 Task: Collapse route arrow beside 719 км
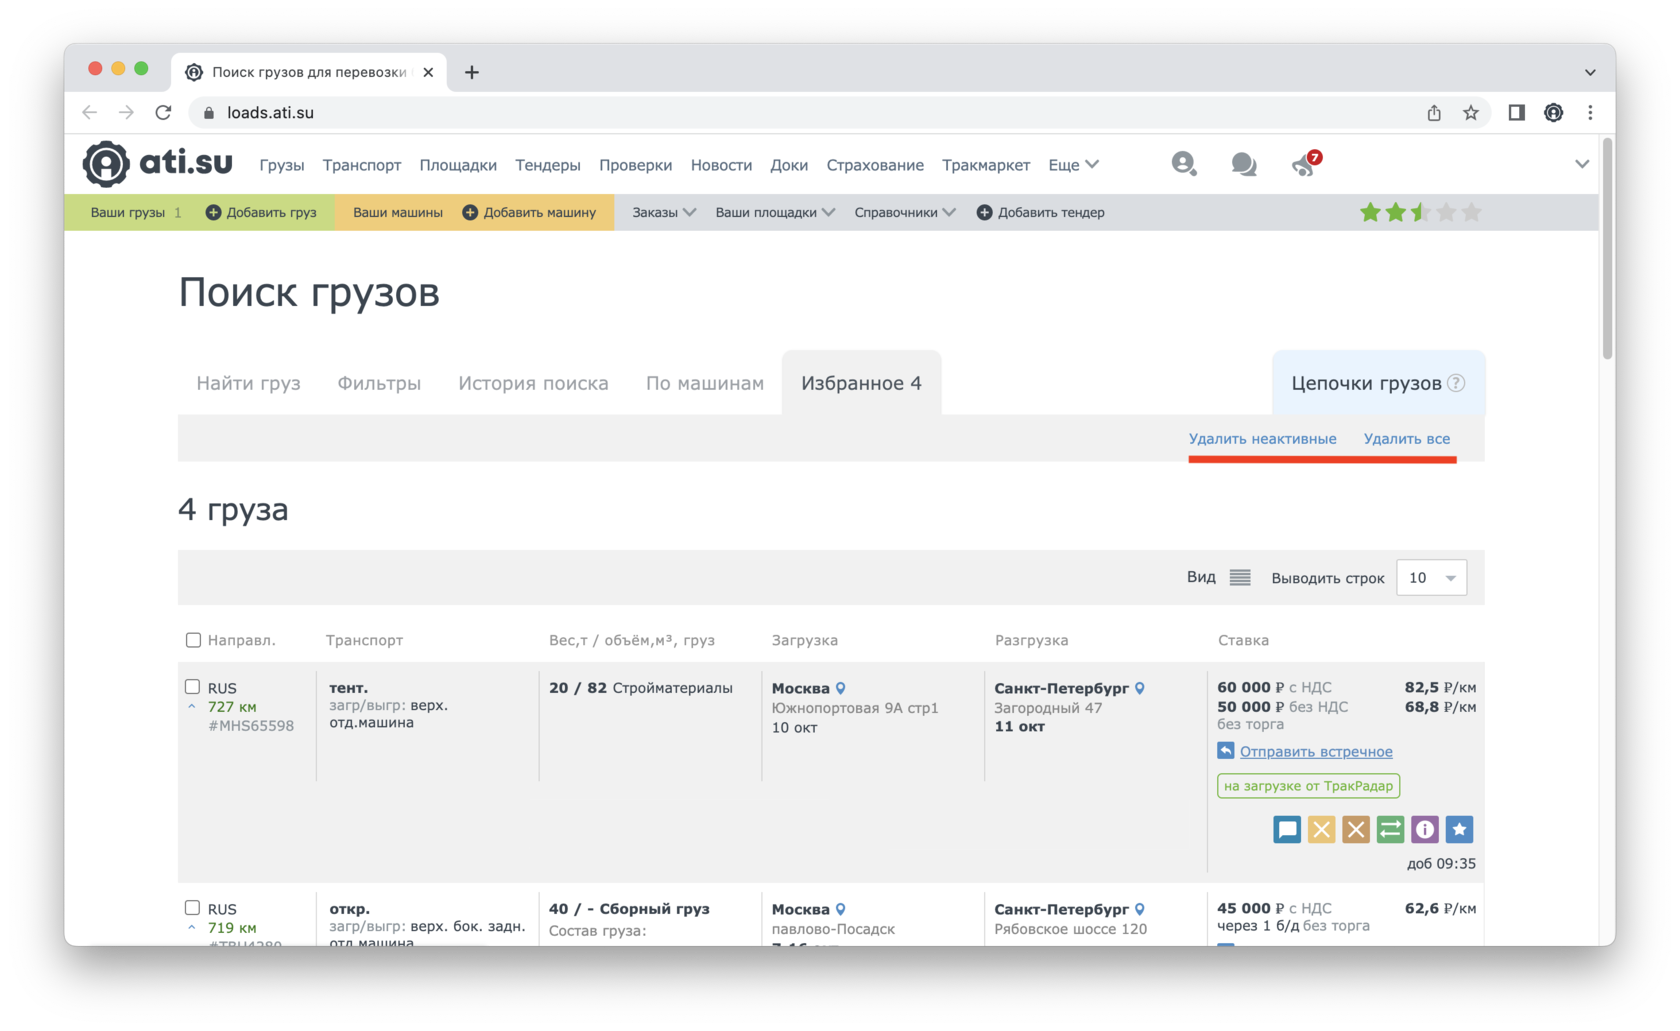point(192,928)
